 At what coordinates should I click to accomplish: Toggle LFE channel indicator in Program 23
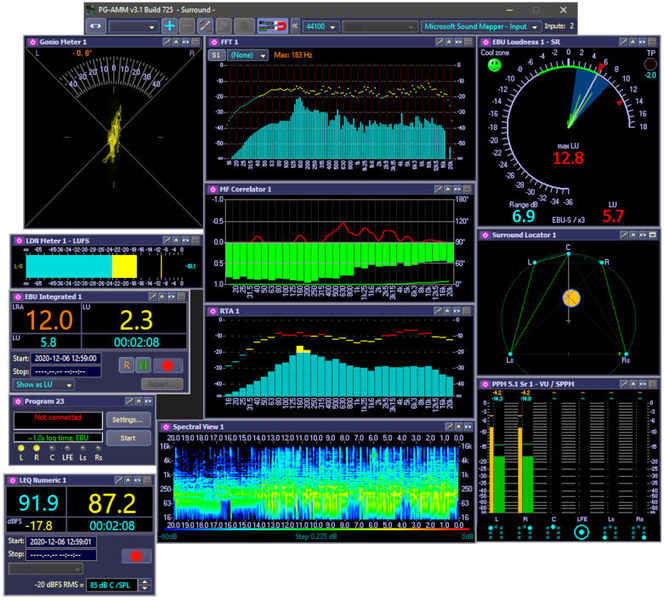(x=67, y=448)
